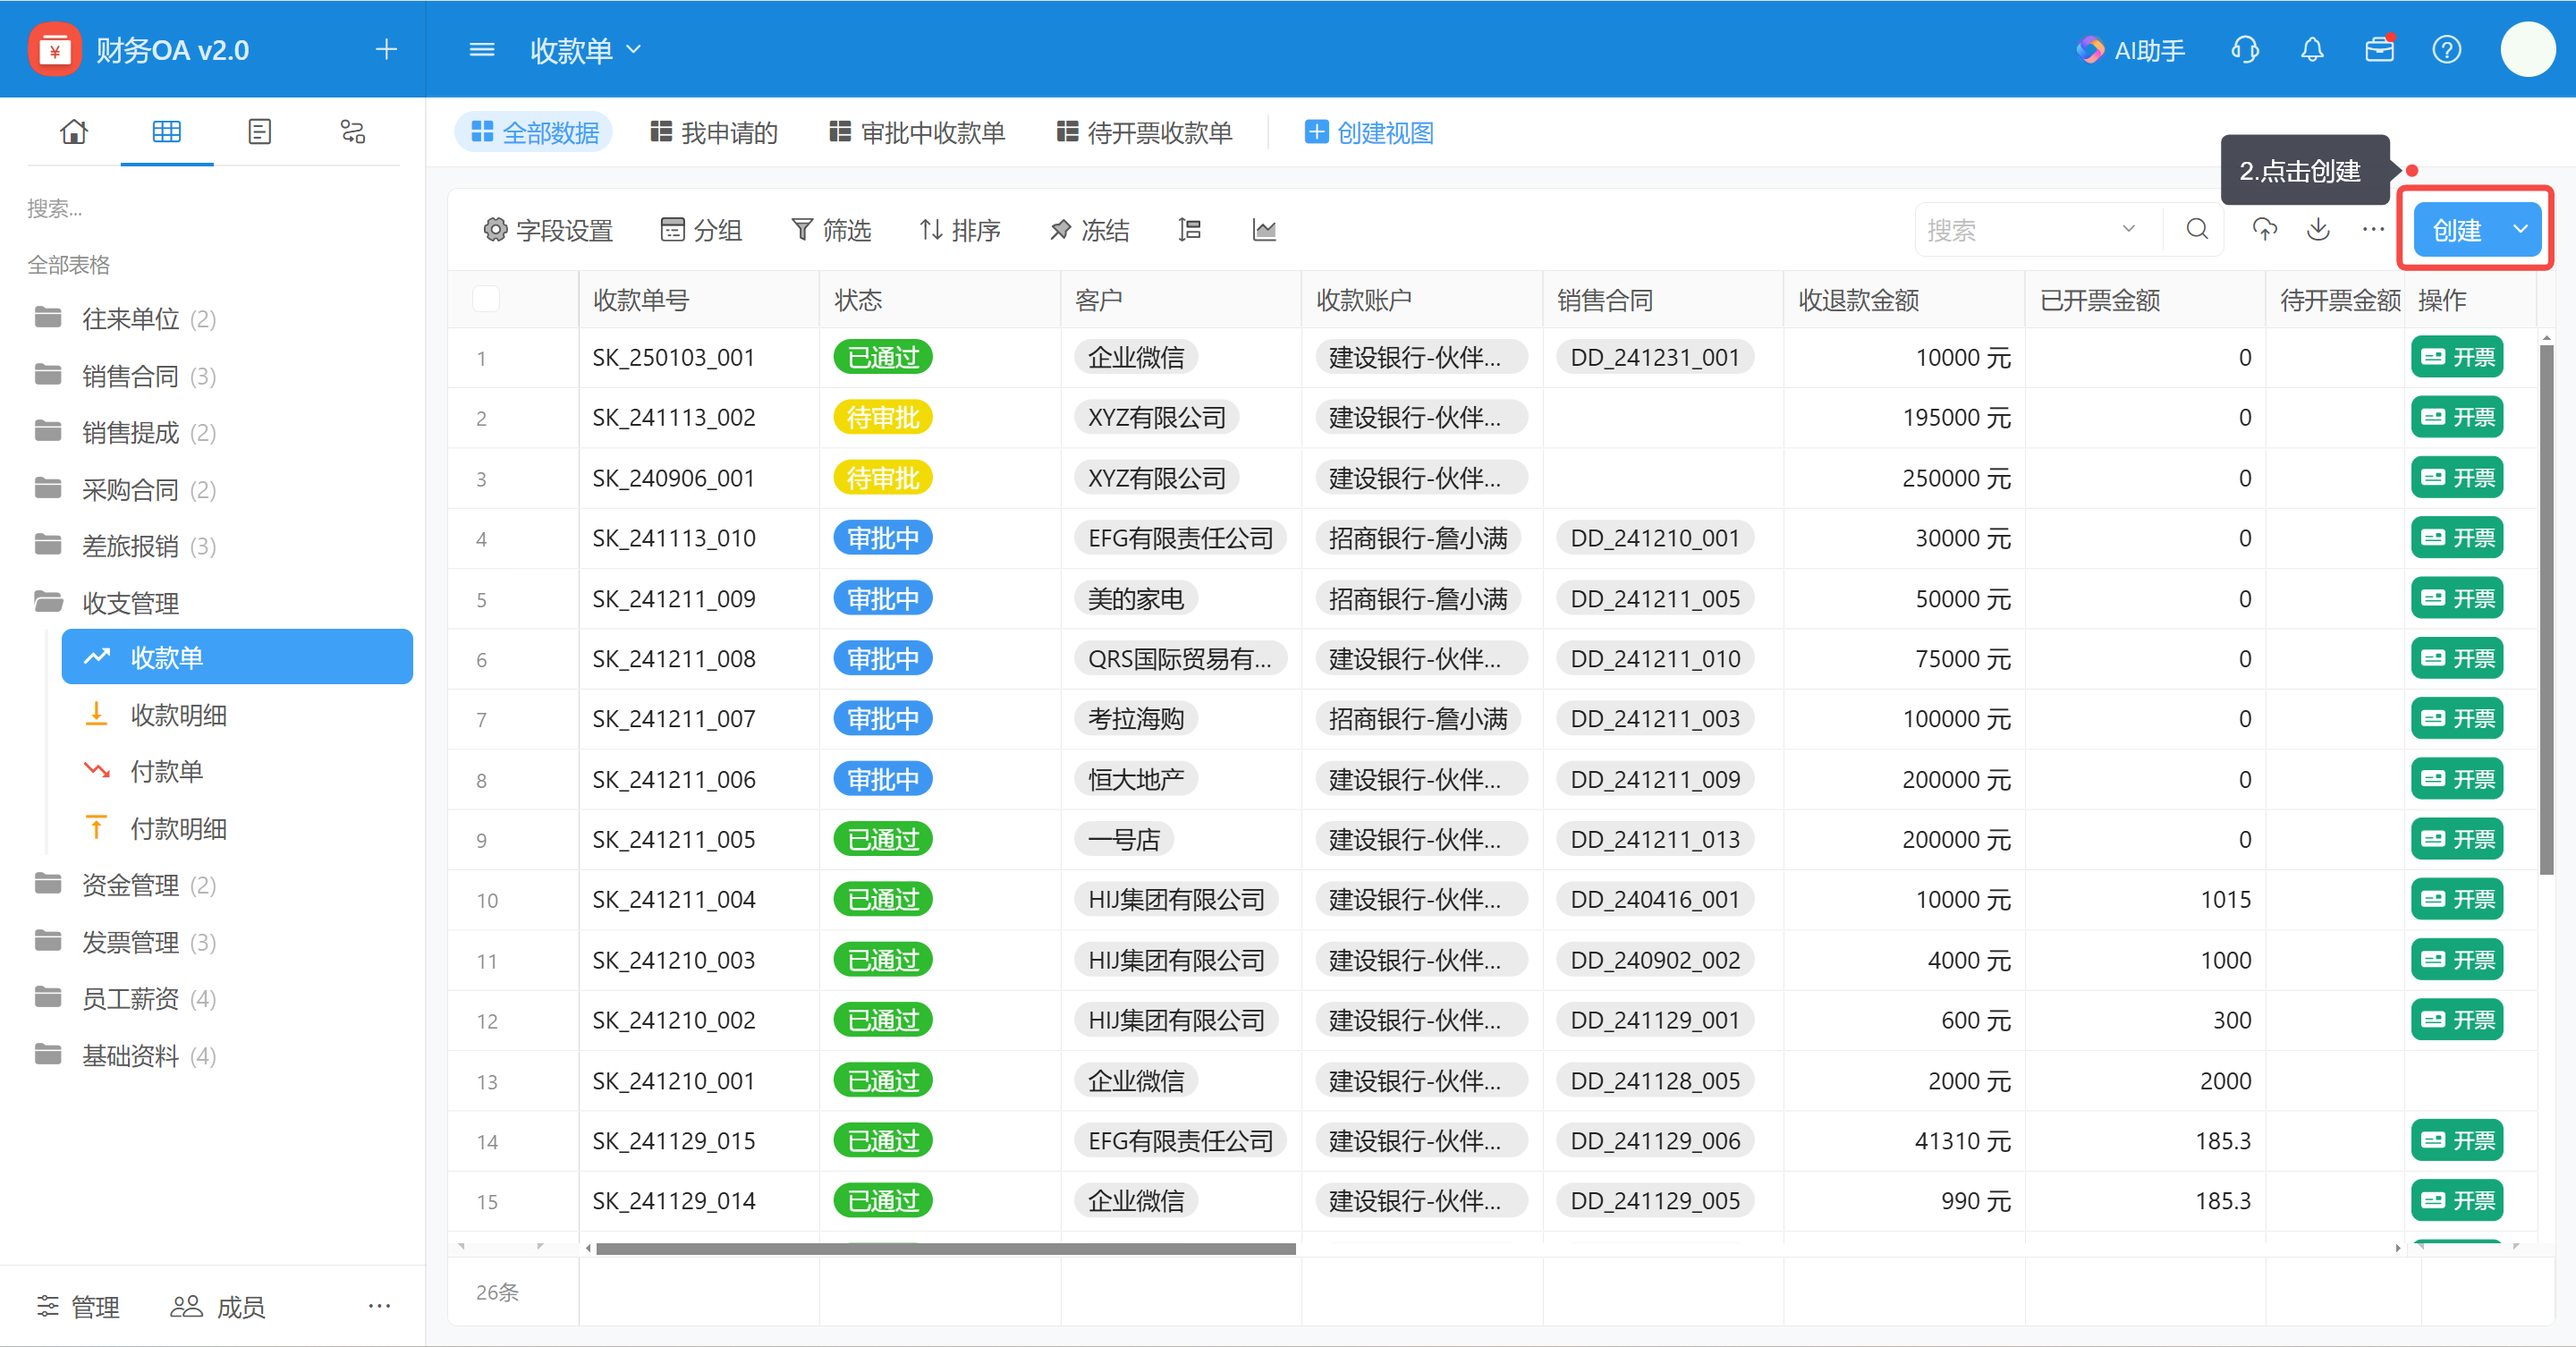2576x1347 pixels.
Task: Click the vertical table scrollbar
Action: tap(2546, 608)
